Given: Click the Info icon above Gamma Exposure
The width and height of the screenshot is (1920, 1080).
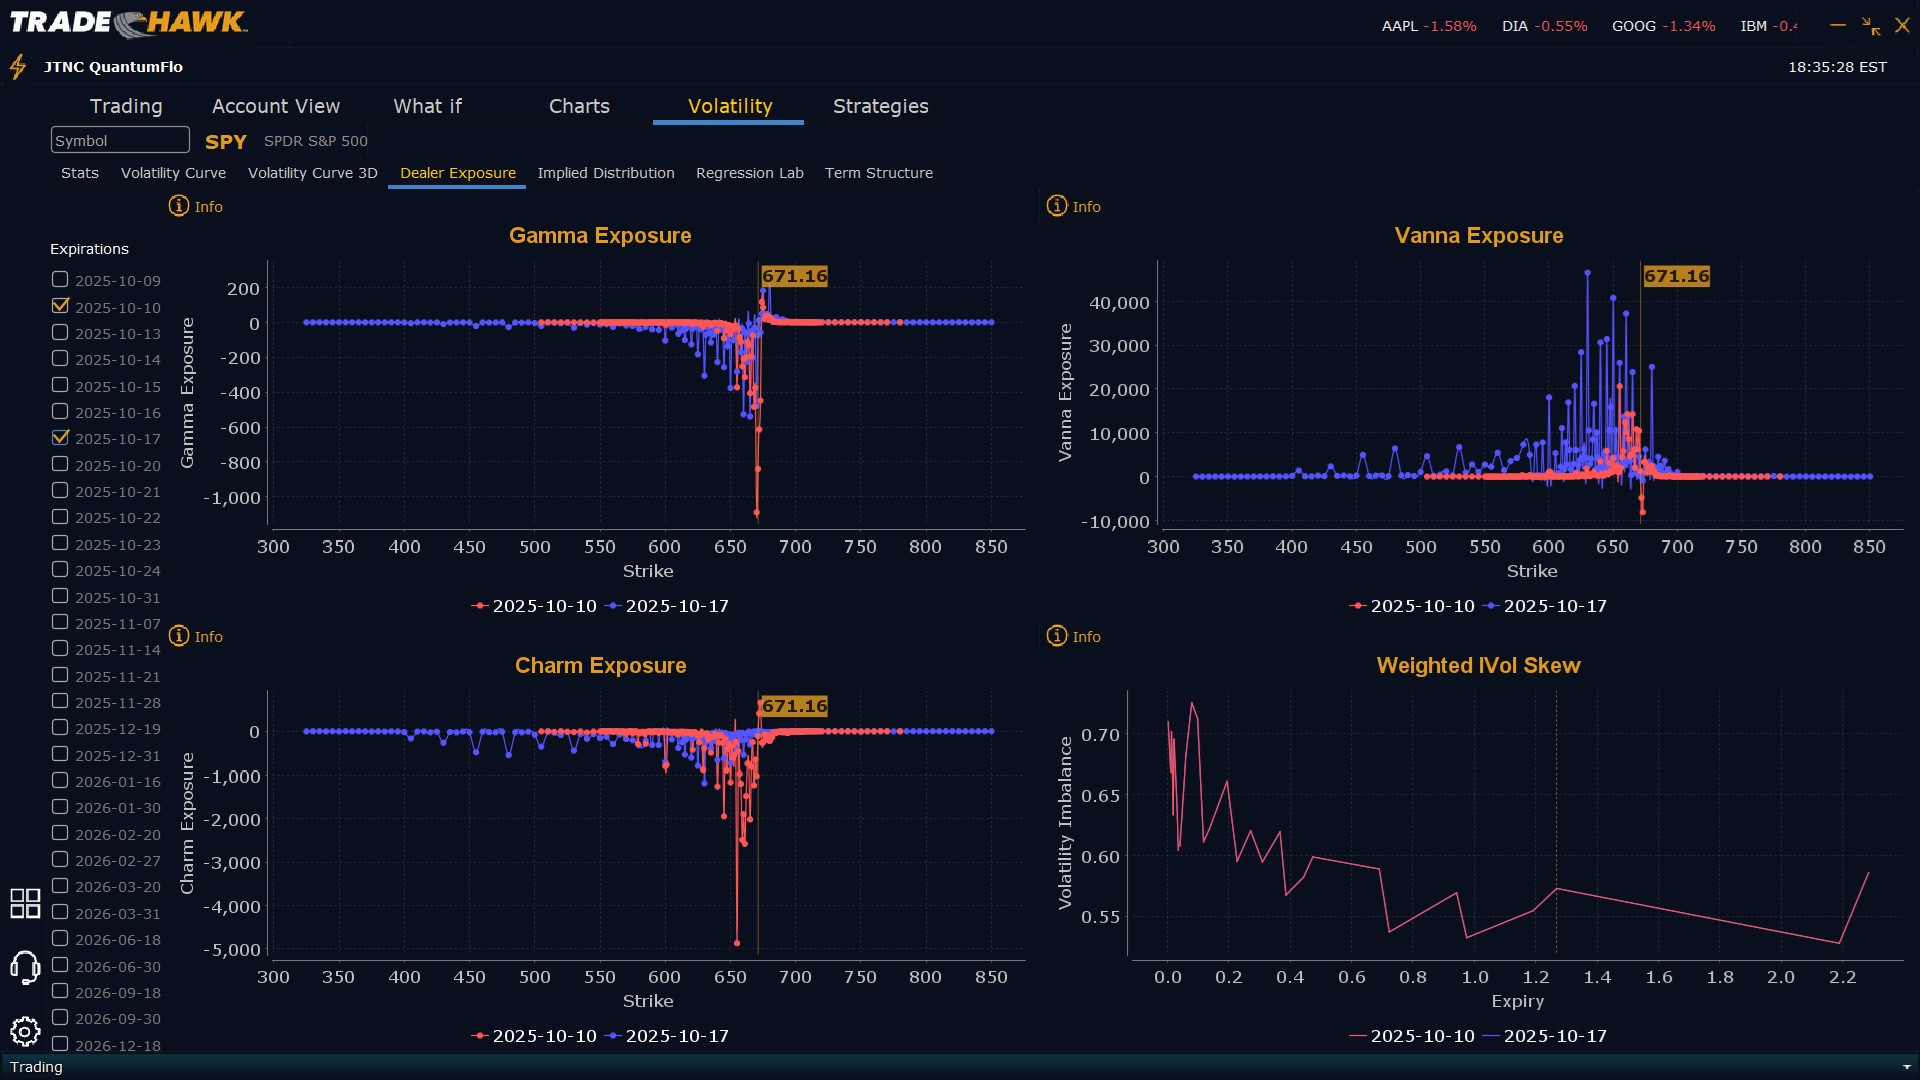Looking at the screenshot, I should (x=179, y=206).
